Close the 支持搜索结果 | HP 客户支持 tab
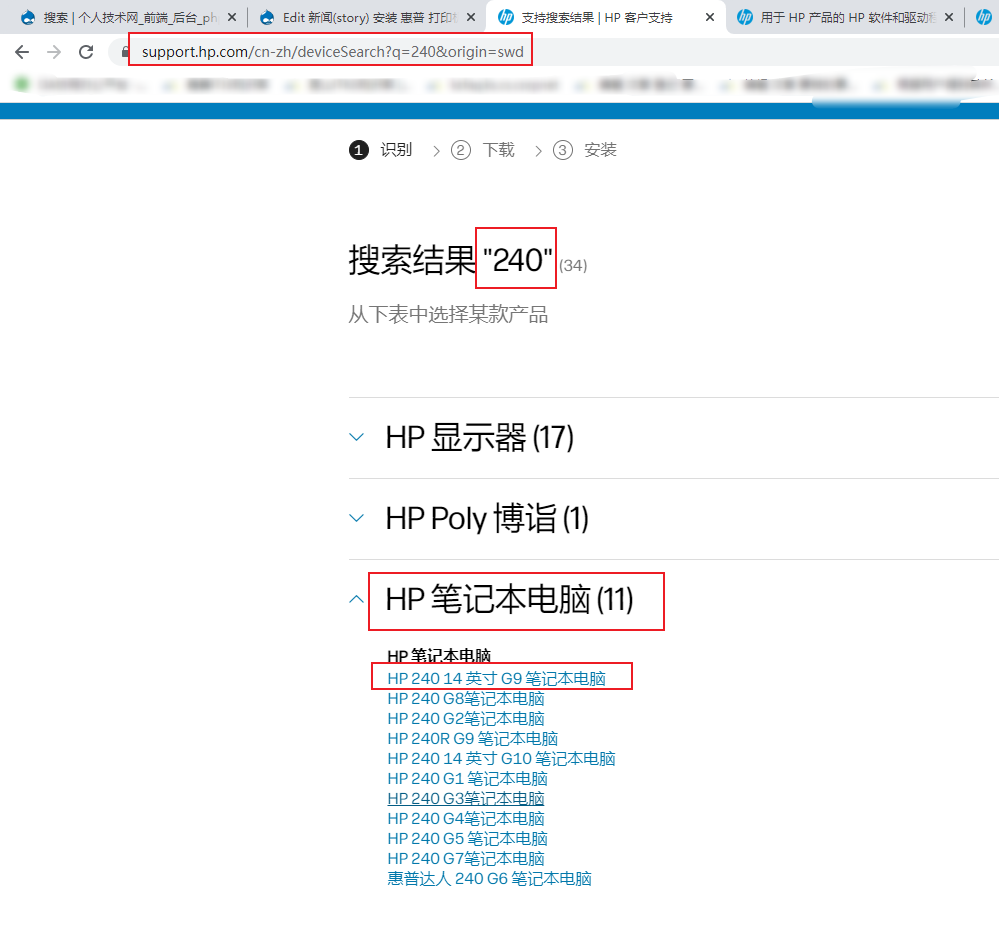The image size is (999, 932). pos(710,17)
